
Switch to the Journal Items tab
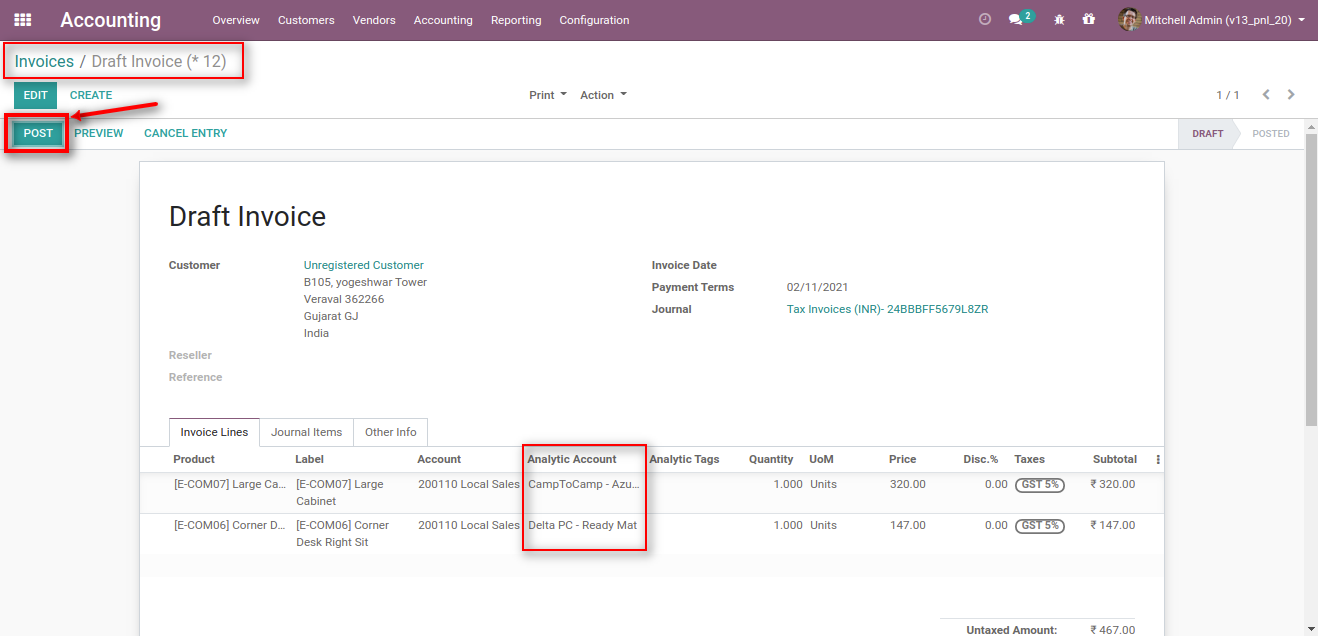[306, 431]
